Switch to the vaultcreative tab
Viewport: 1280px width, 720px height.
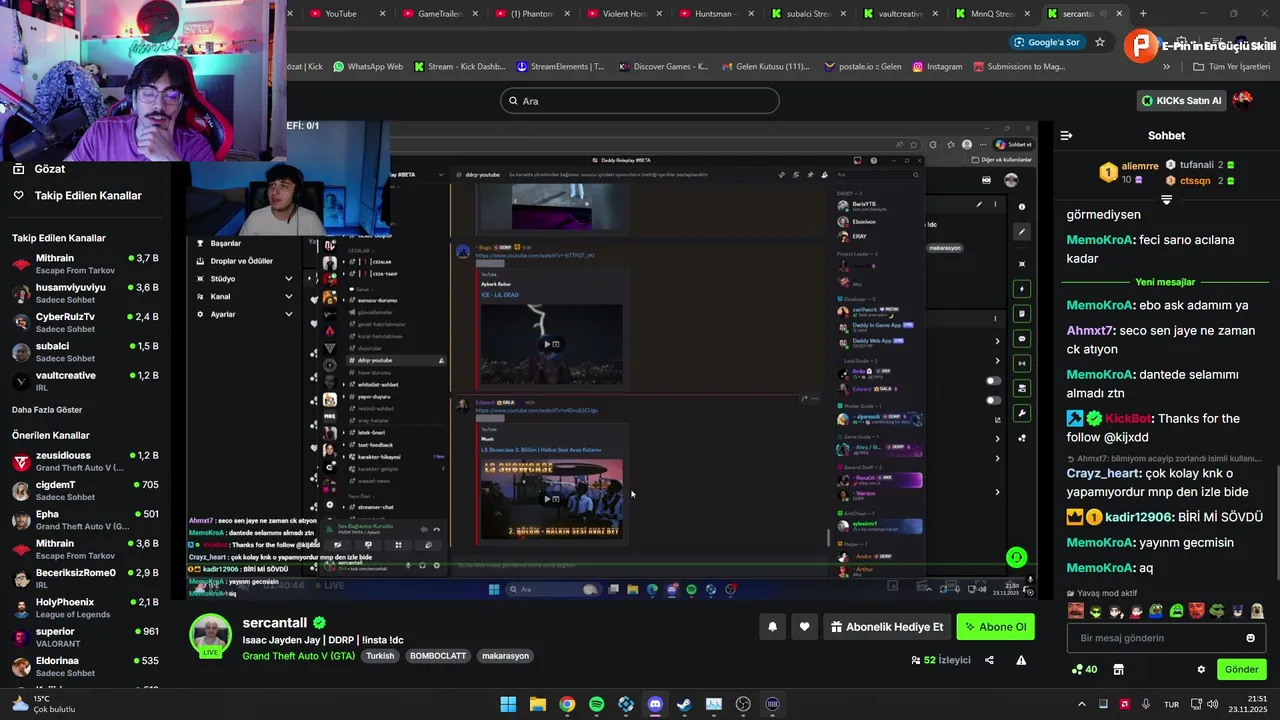900,14
